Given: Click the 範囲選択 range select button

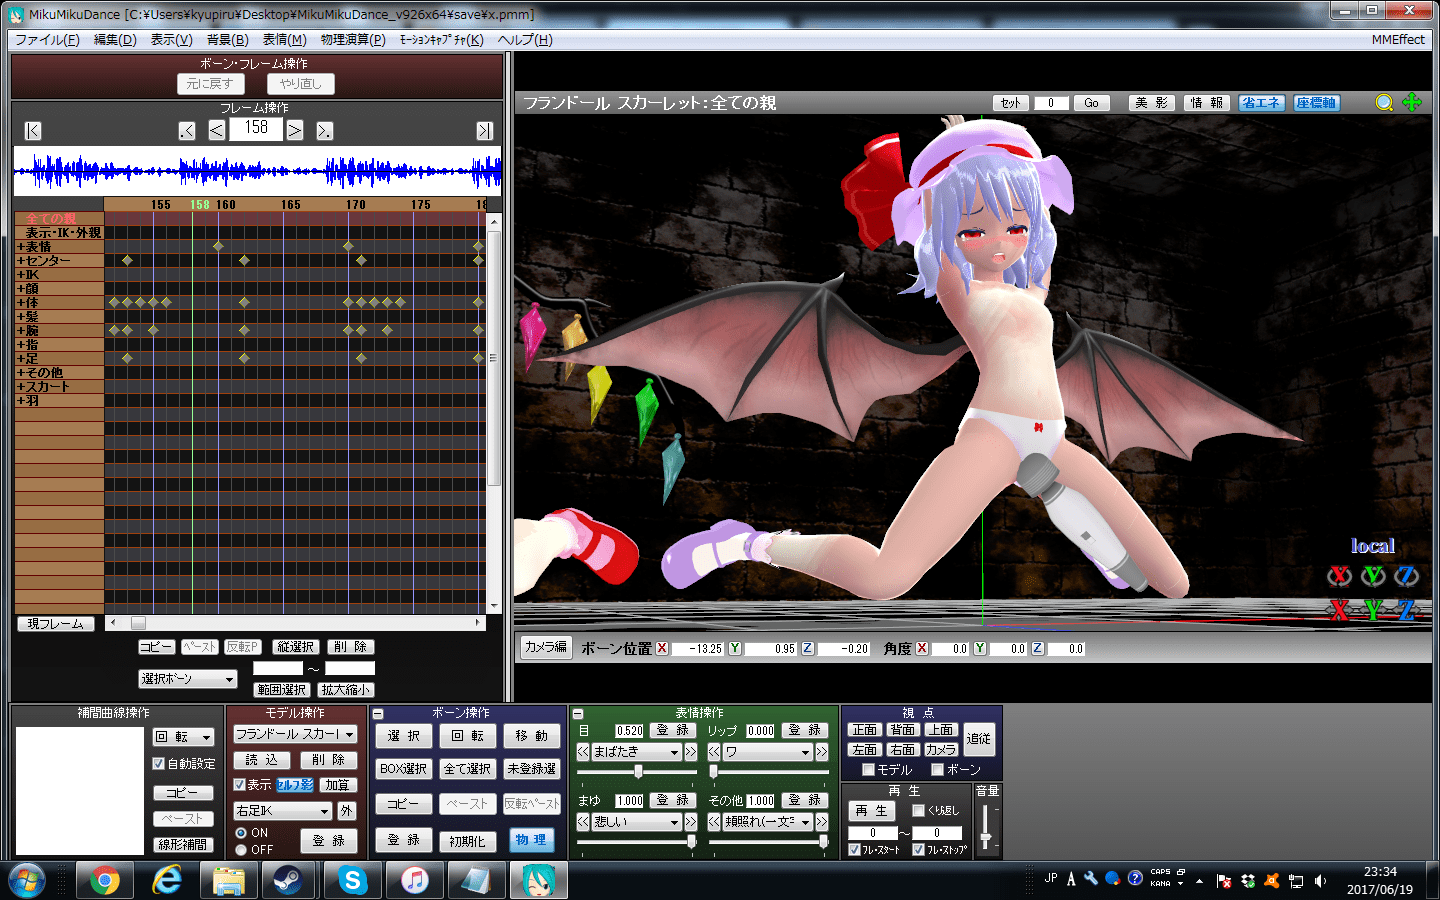Looking at the screenshot, I should (x=282, y=690).
